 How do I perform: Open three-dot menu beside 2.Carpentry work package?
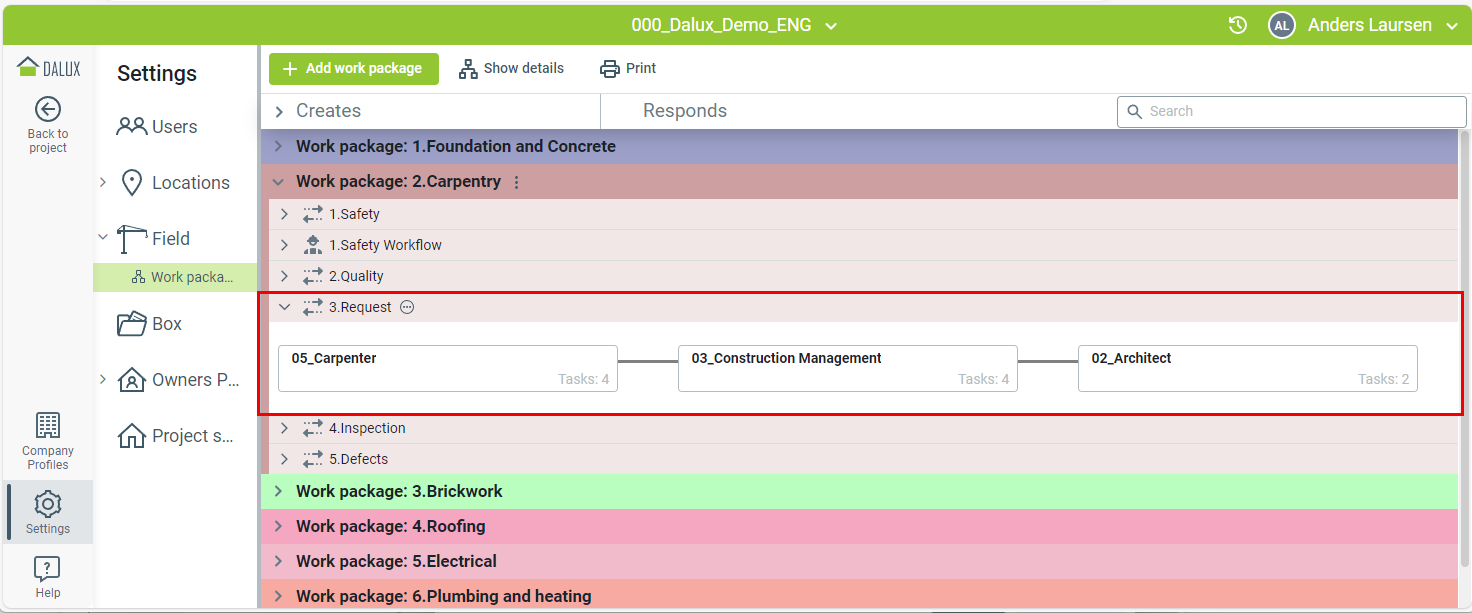(x=517, y=182)
